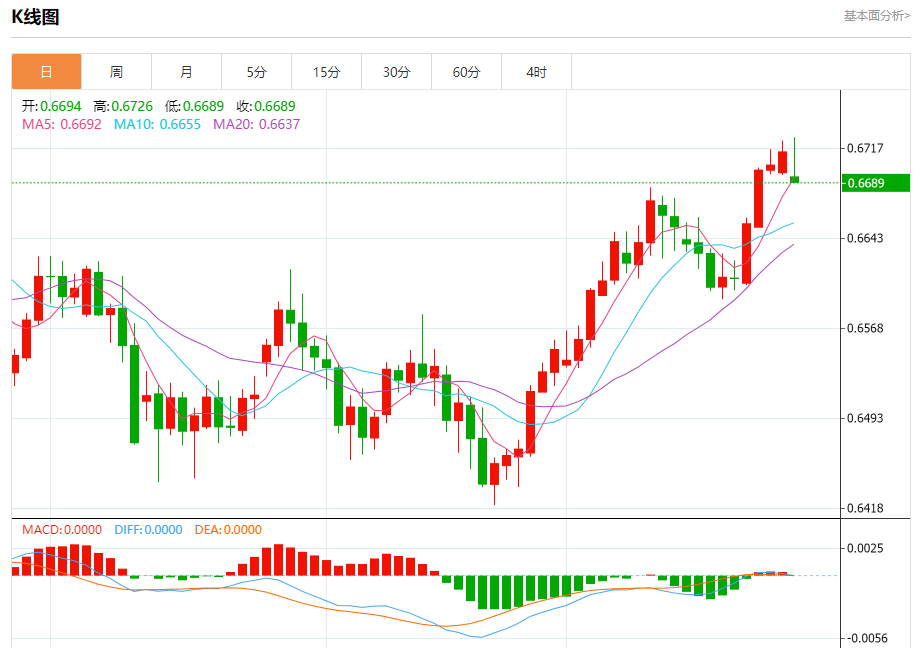The height and width of the screenshot is (648, 917).
Task: Click the MA20 indicator value label
Action: 256,125
